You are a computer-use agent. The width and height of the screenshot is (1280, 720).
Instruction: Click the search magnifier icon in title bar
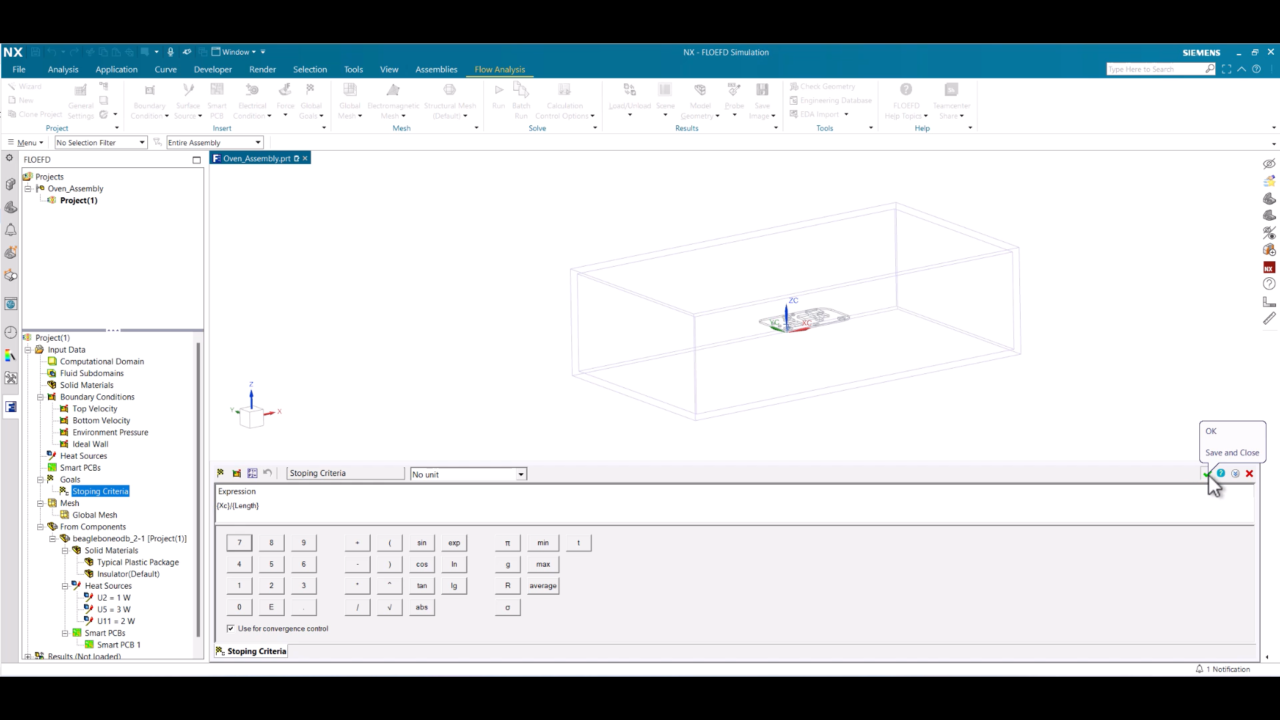coord(1209,69)
